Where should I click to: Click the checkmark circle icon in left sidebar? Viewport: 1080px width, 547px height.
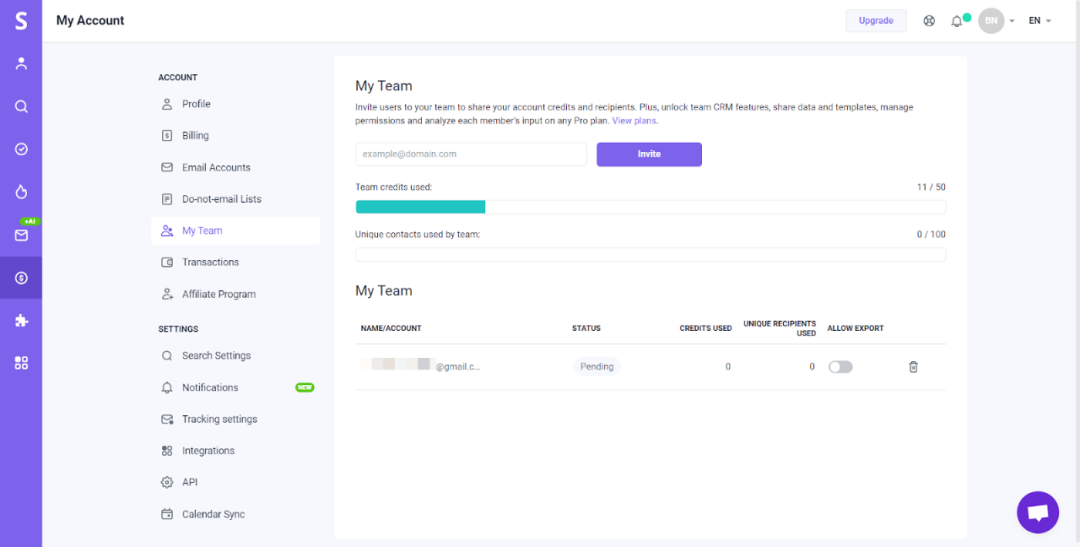(21, 149)
